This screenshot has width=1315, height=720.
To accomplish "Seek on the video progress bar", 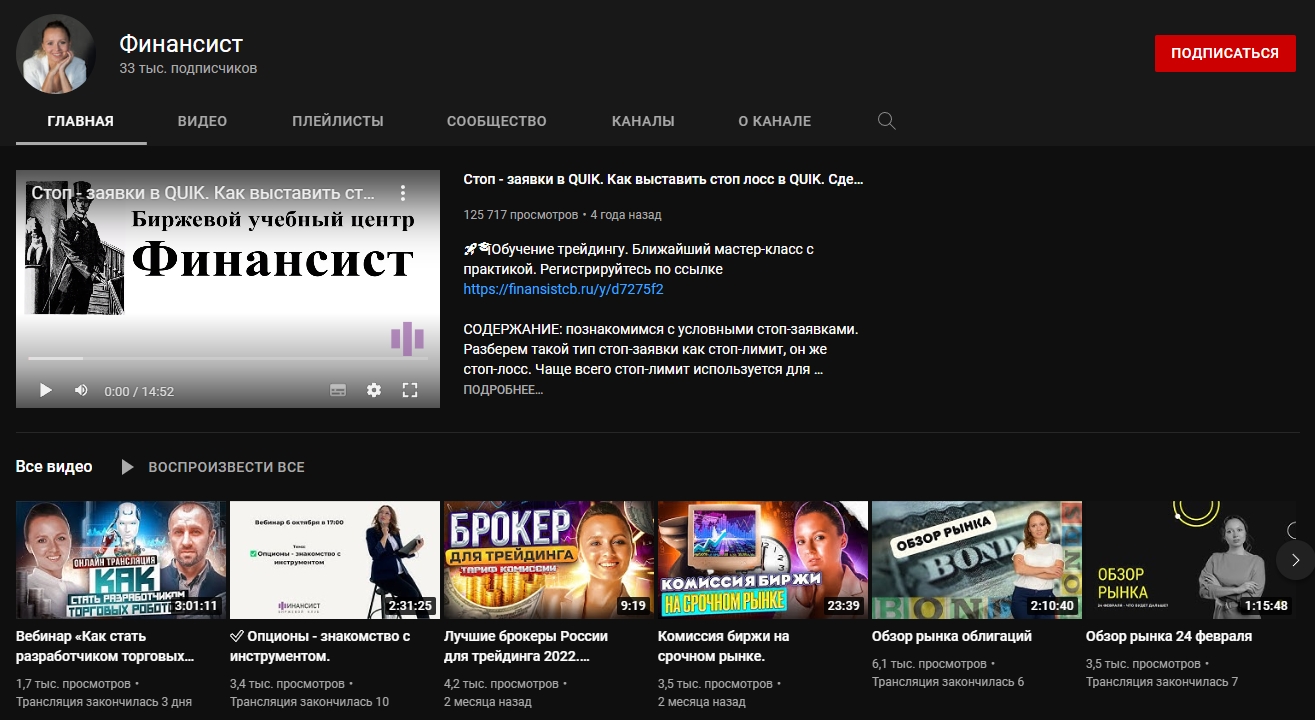I will click(x=228, y=358).
